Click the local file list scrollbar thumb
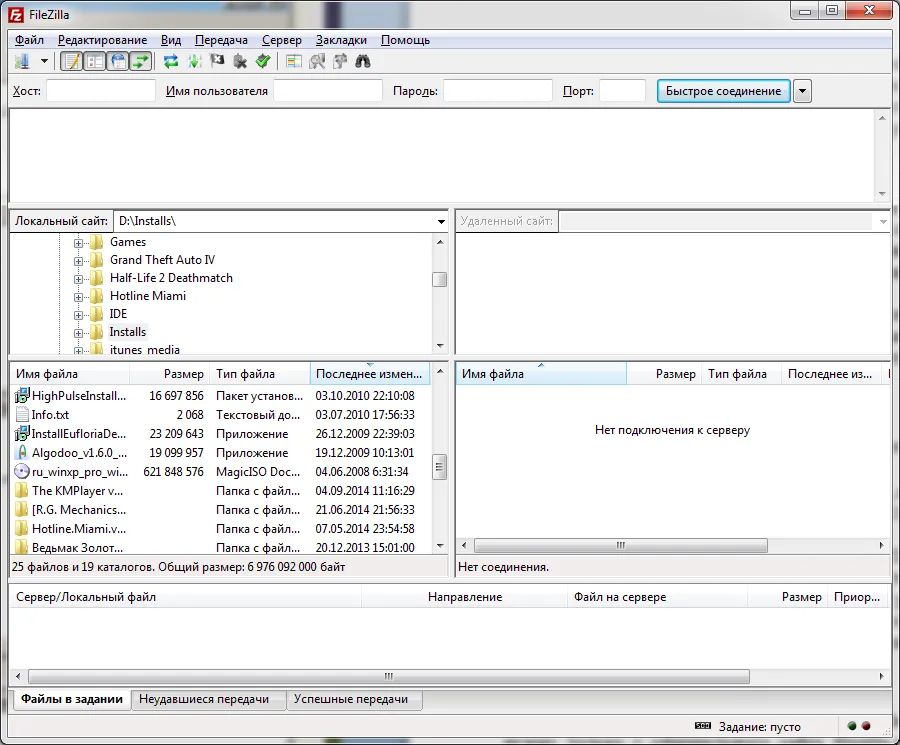 [x=440, y=467]
